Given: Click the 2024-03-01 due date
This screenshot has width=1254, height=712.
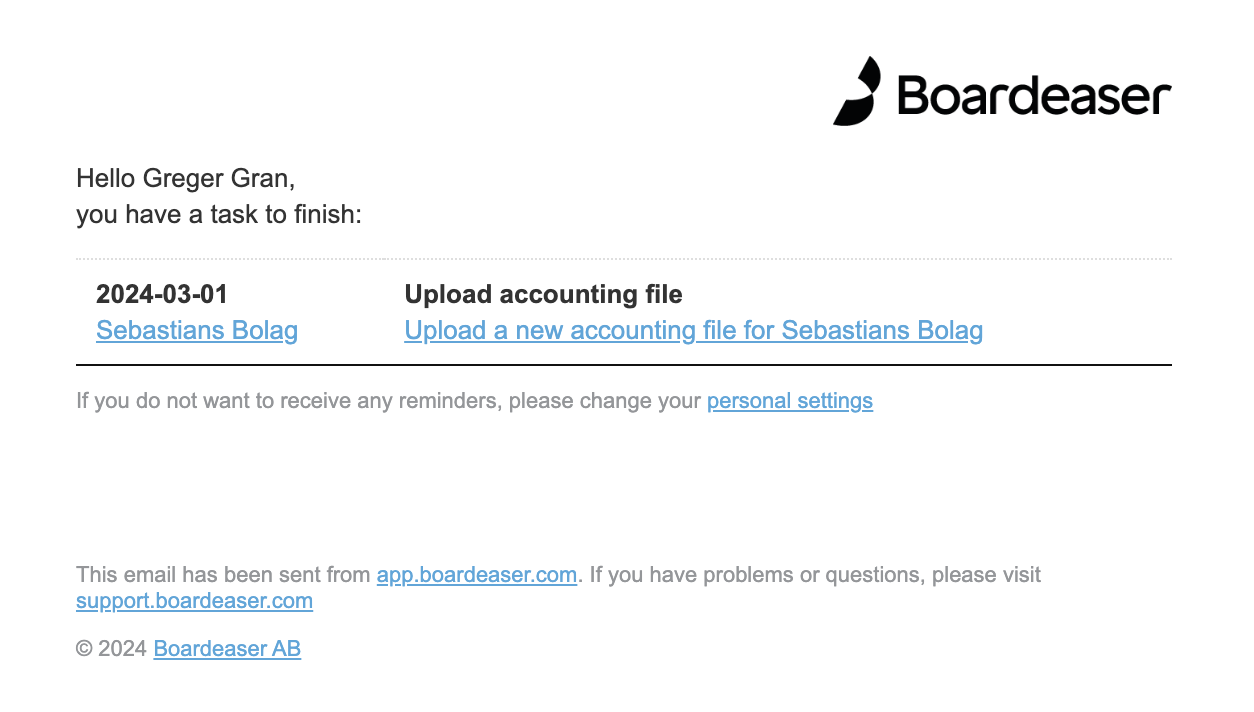Looking at the screenshot, I should click(x=162, y=294).
